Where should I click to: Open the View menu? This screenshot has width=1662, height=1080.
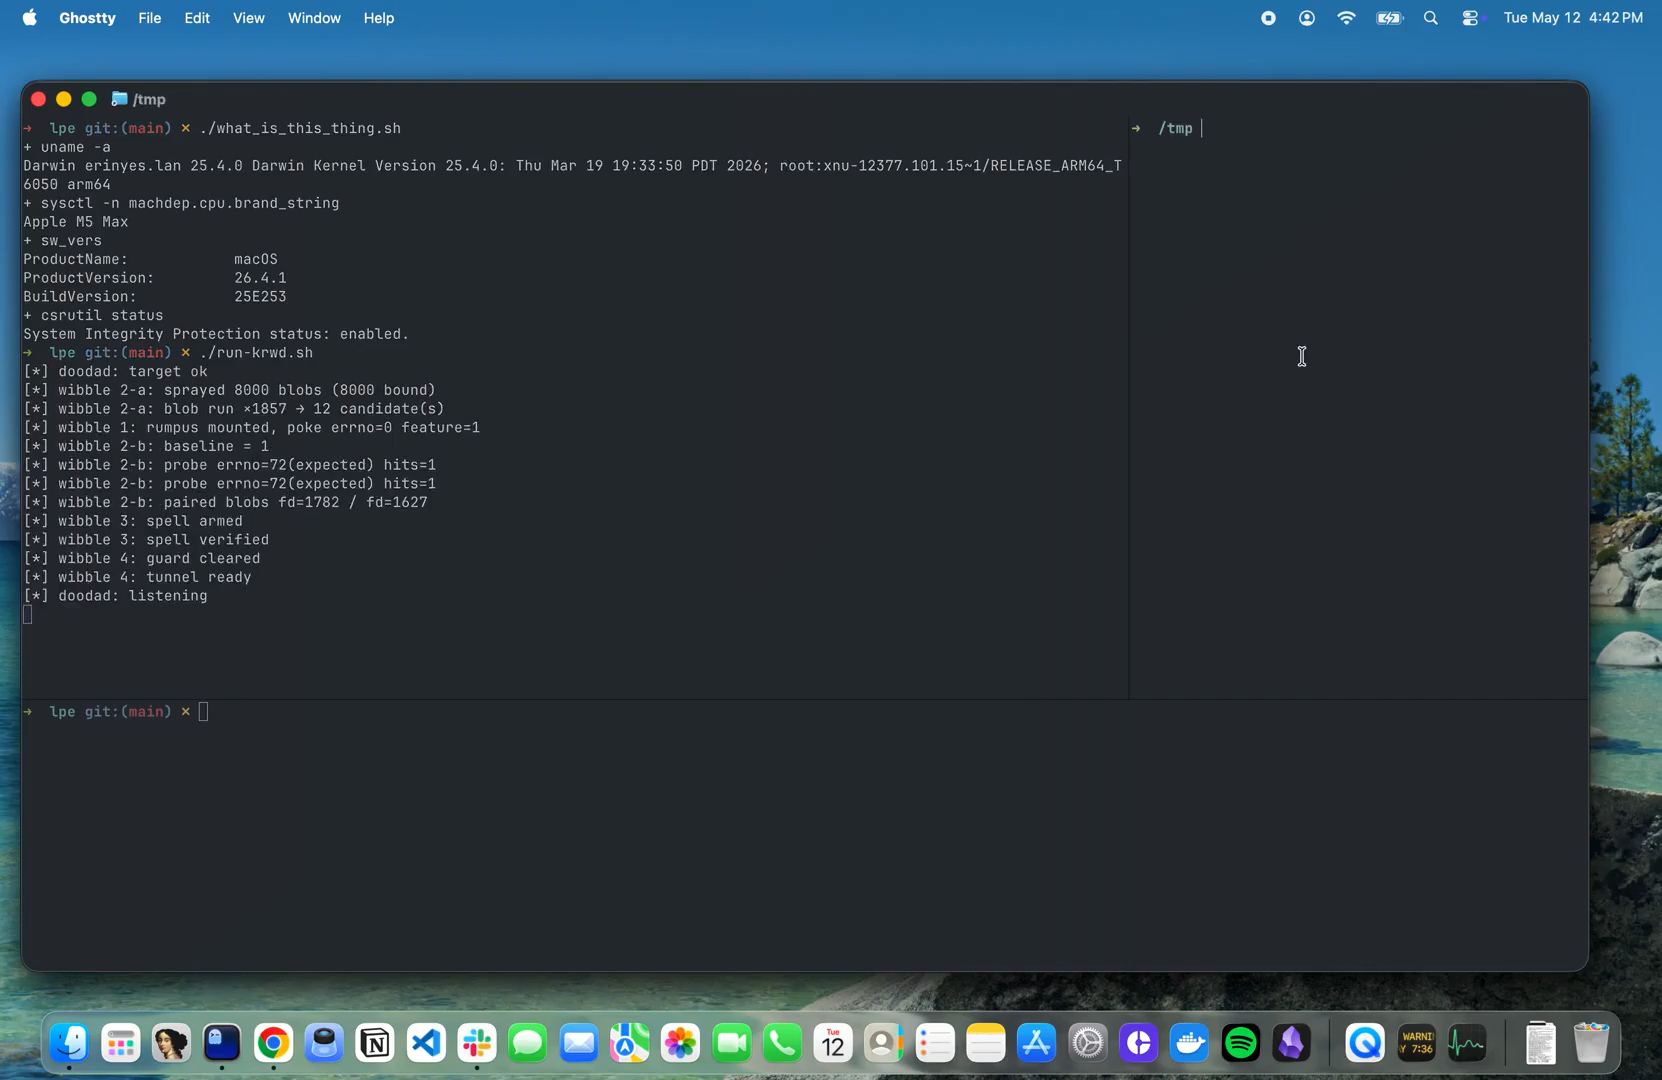(248, 18)
